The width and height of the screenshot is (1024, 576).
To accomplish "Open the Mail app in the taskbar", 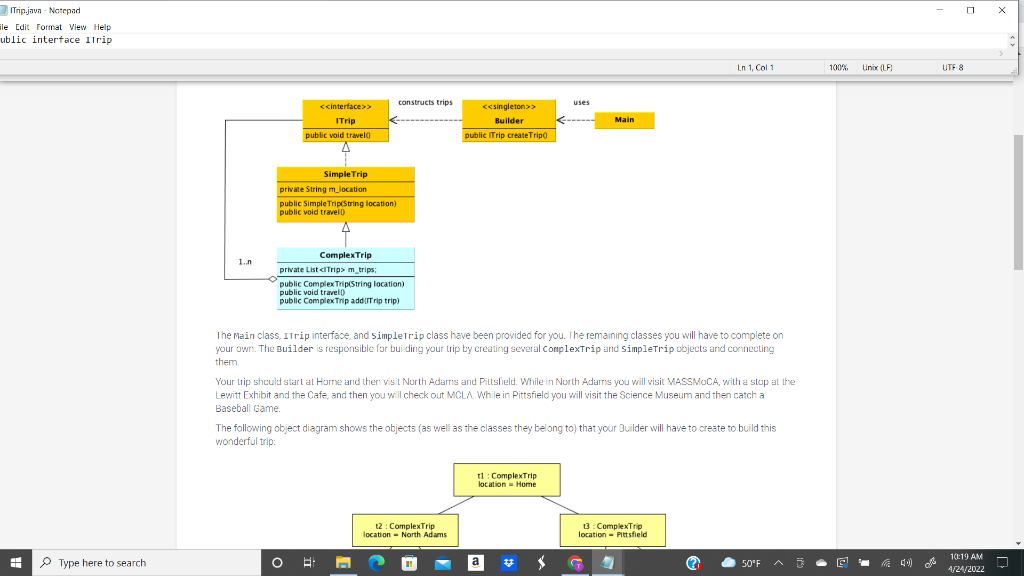I will point(441,563).
